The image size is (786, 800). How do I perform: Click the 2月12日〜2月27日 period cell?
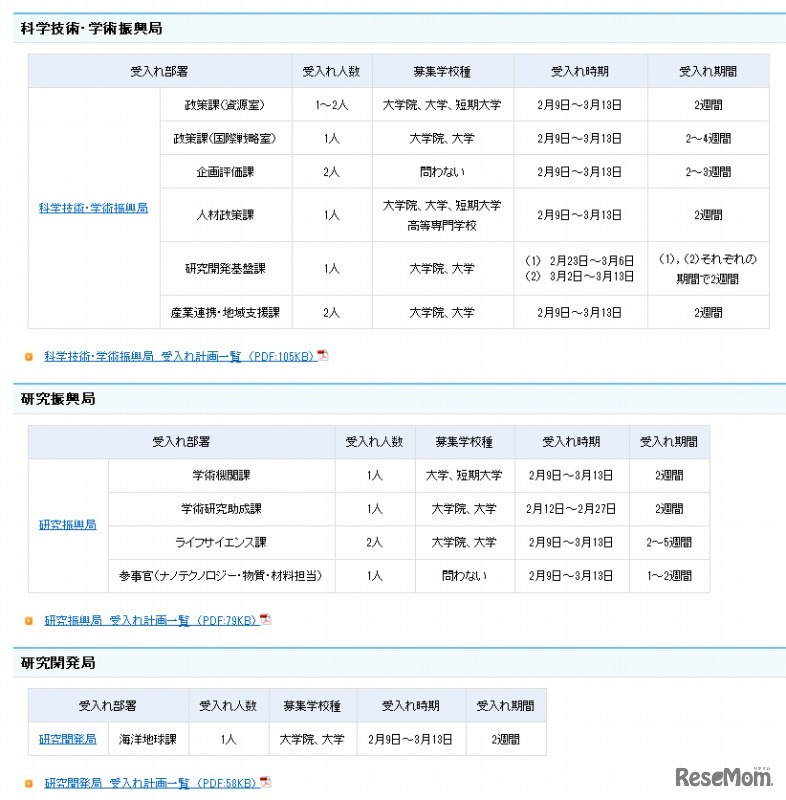[572, 509]
